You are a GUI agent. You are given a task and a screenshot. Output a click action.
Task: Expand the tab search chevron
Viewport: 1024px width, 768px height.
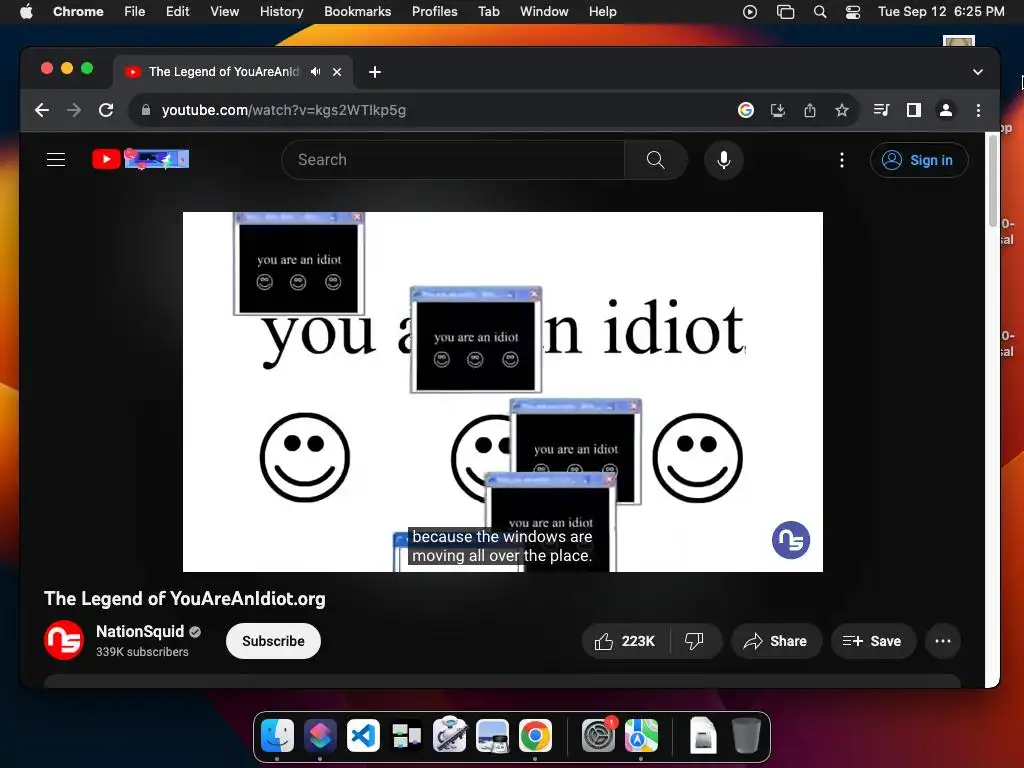[x=978, y=72]
